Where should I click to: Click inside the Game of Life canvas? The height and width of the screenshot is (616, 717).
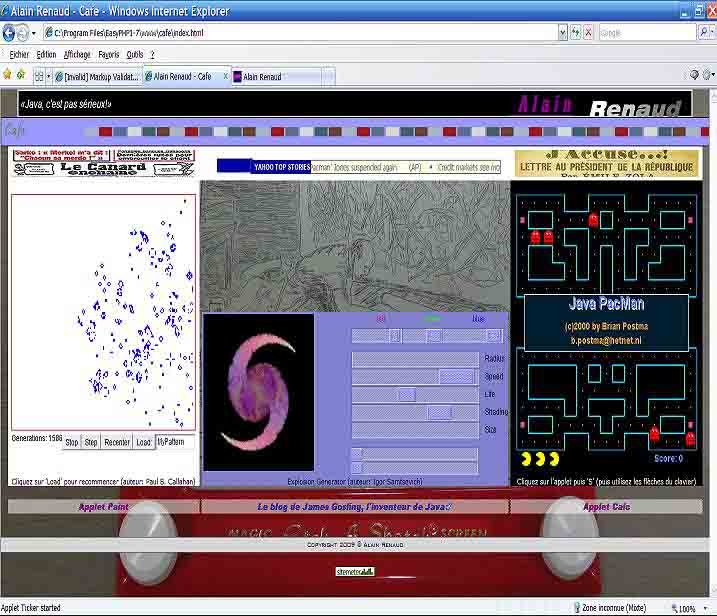(x=104, y=312)
